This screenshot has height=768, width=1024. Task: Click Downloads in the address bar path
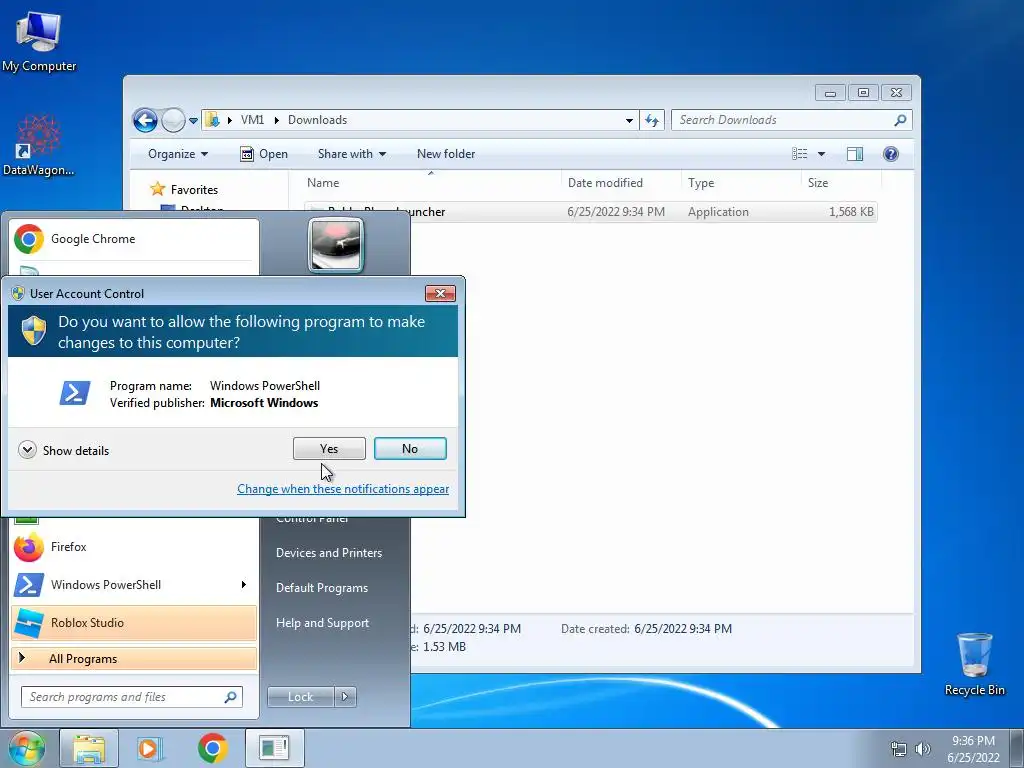pos(317,120)
